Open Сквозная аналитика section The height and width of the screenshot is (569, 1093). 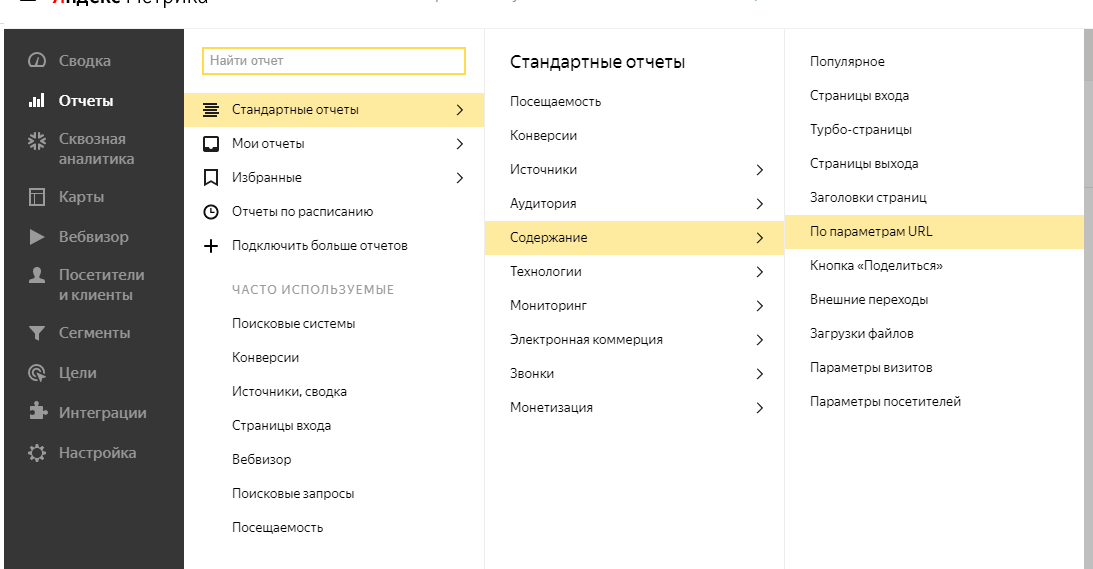(x=96, y=149)
